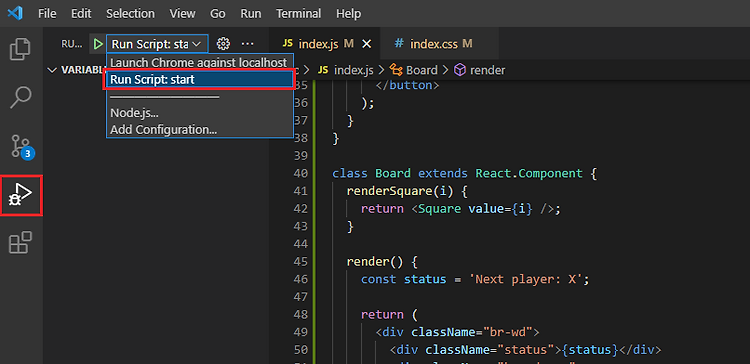Open the Run and Debug view
This screenshot has height=364, width=750.
click(x=22, y=195)
